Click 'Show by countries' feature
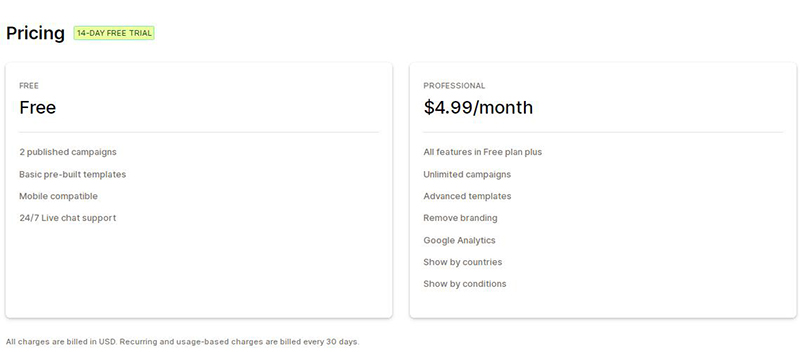 tap(463, 262)
